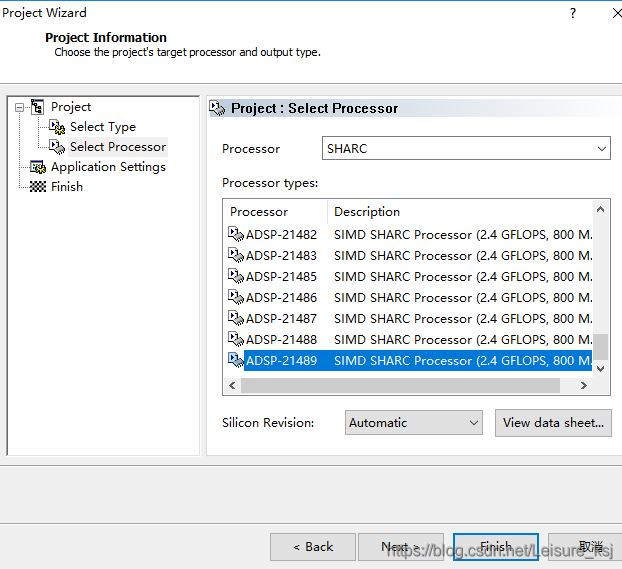622x569 pixels.
Task: Click the ADSP-21485 processor icon
Action: point(236,276)
